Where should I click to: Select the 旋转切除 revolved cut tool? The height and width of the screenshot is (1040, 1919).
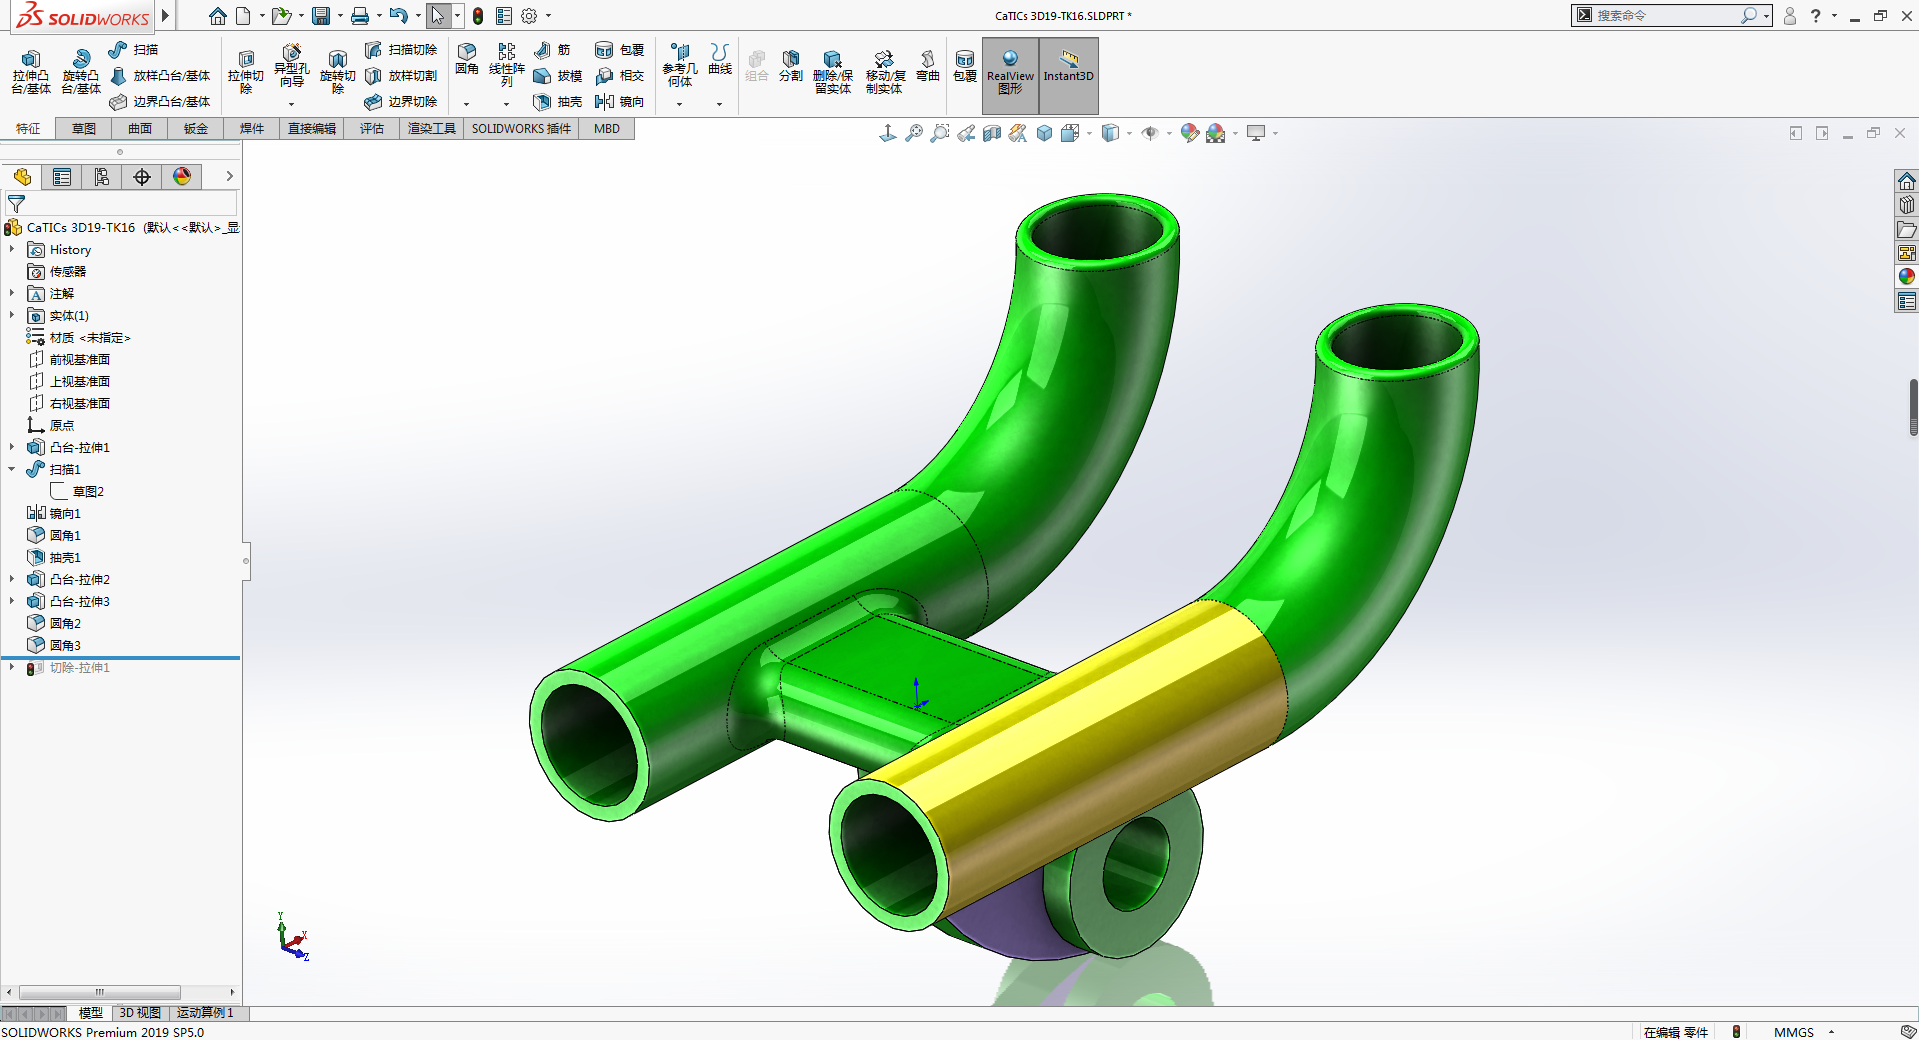(x=338, y=72)
